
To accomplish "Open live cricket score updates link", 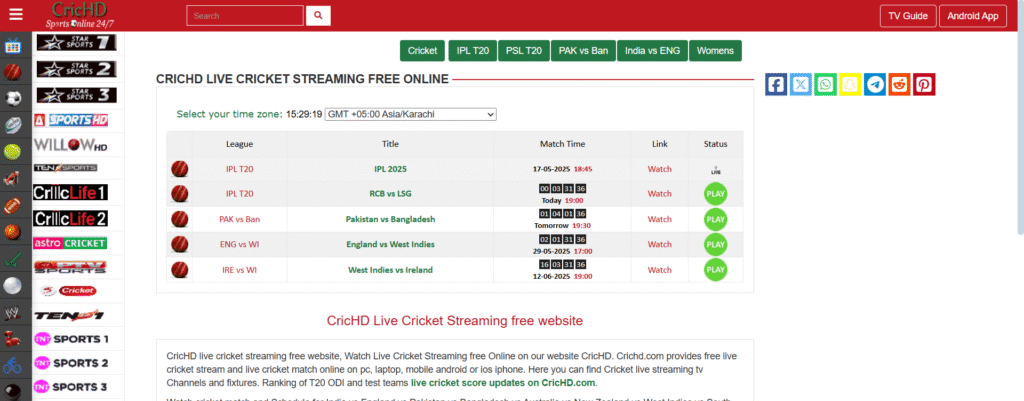I will point(503,383).
